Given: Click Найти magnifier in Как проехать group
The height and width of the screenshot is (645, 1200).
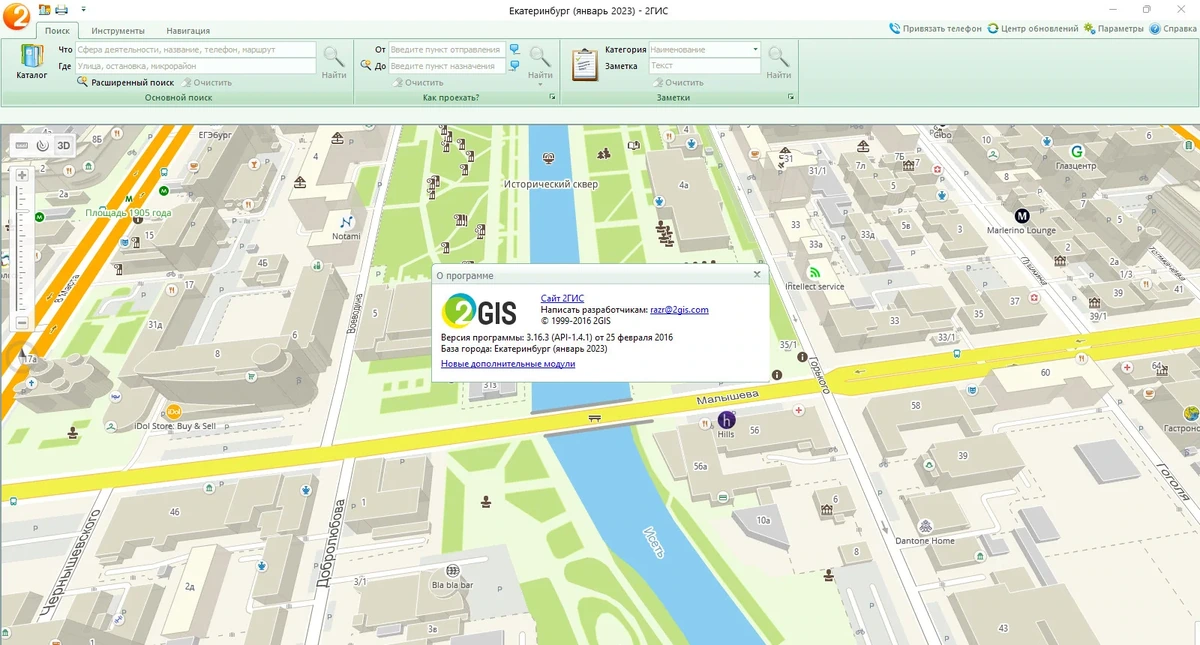Looking at the screenshot, I should click(540, 62).
